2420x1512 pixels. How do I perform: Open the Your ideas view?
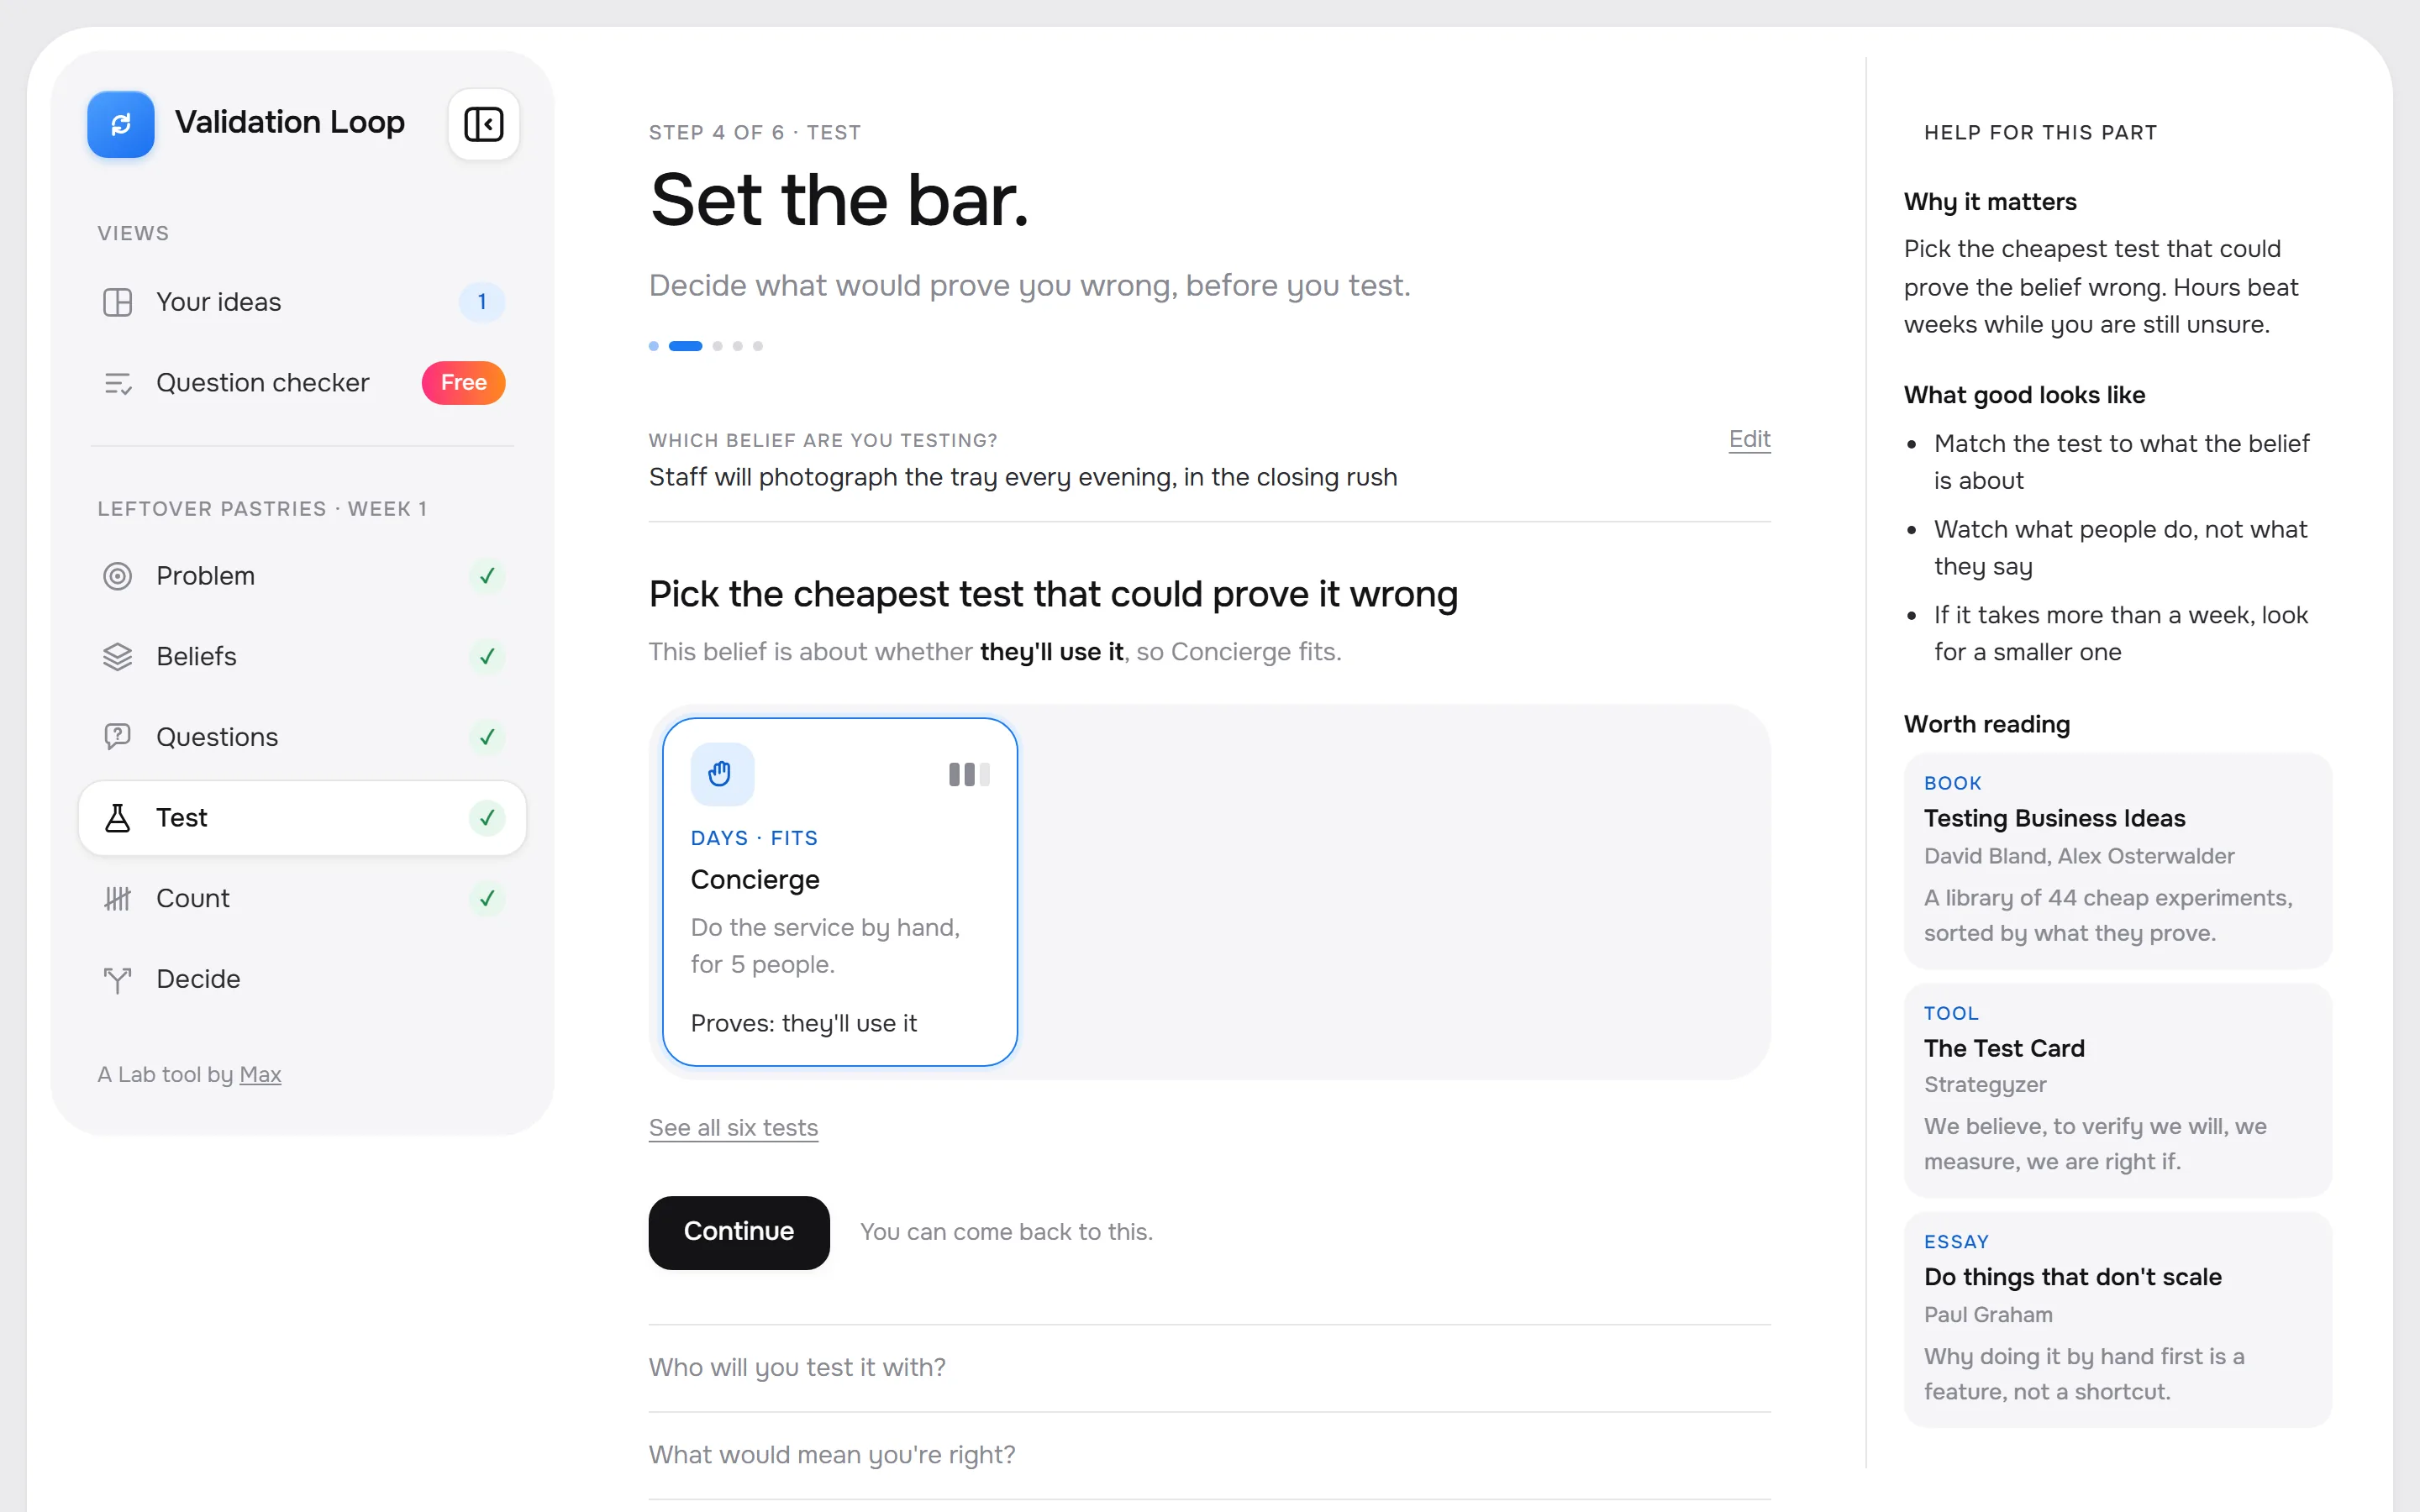click(302, 302)
